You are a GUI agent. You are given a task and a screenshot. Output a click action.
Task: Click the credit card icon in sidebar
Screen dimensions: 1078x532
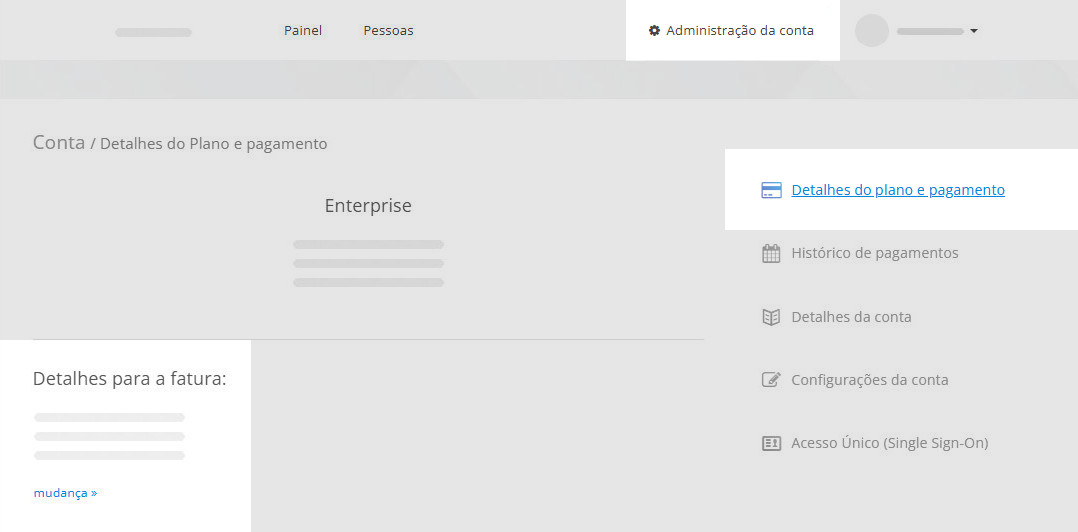tap(771, 190)
